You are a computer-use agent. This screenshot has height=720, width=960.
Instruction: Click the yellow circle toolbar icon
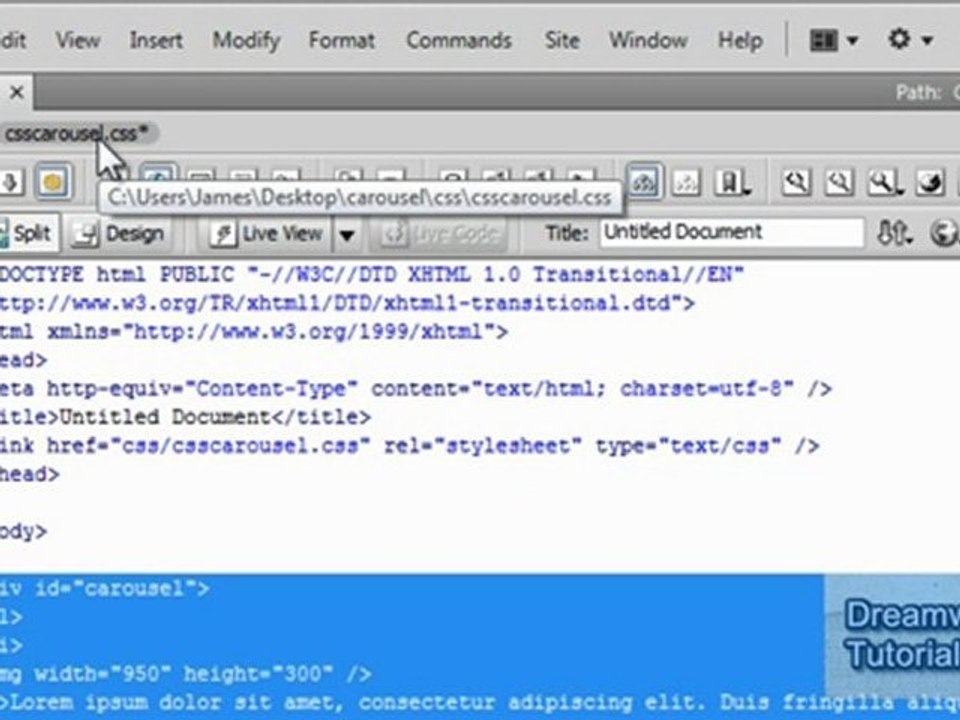coord(53,182)
